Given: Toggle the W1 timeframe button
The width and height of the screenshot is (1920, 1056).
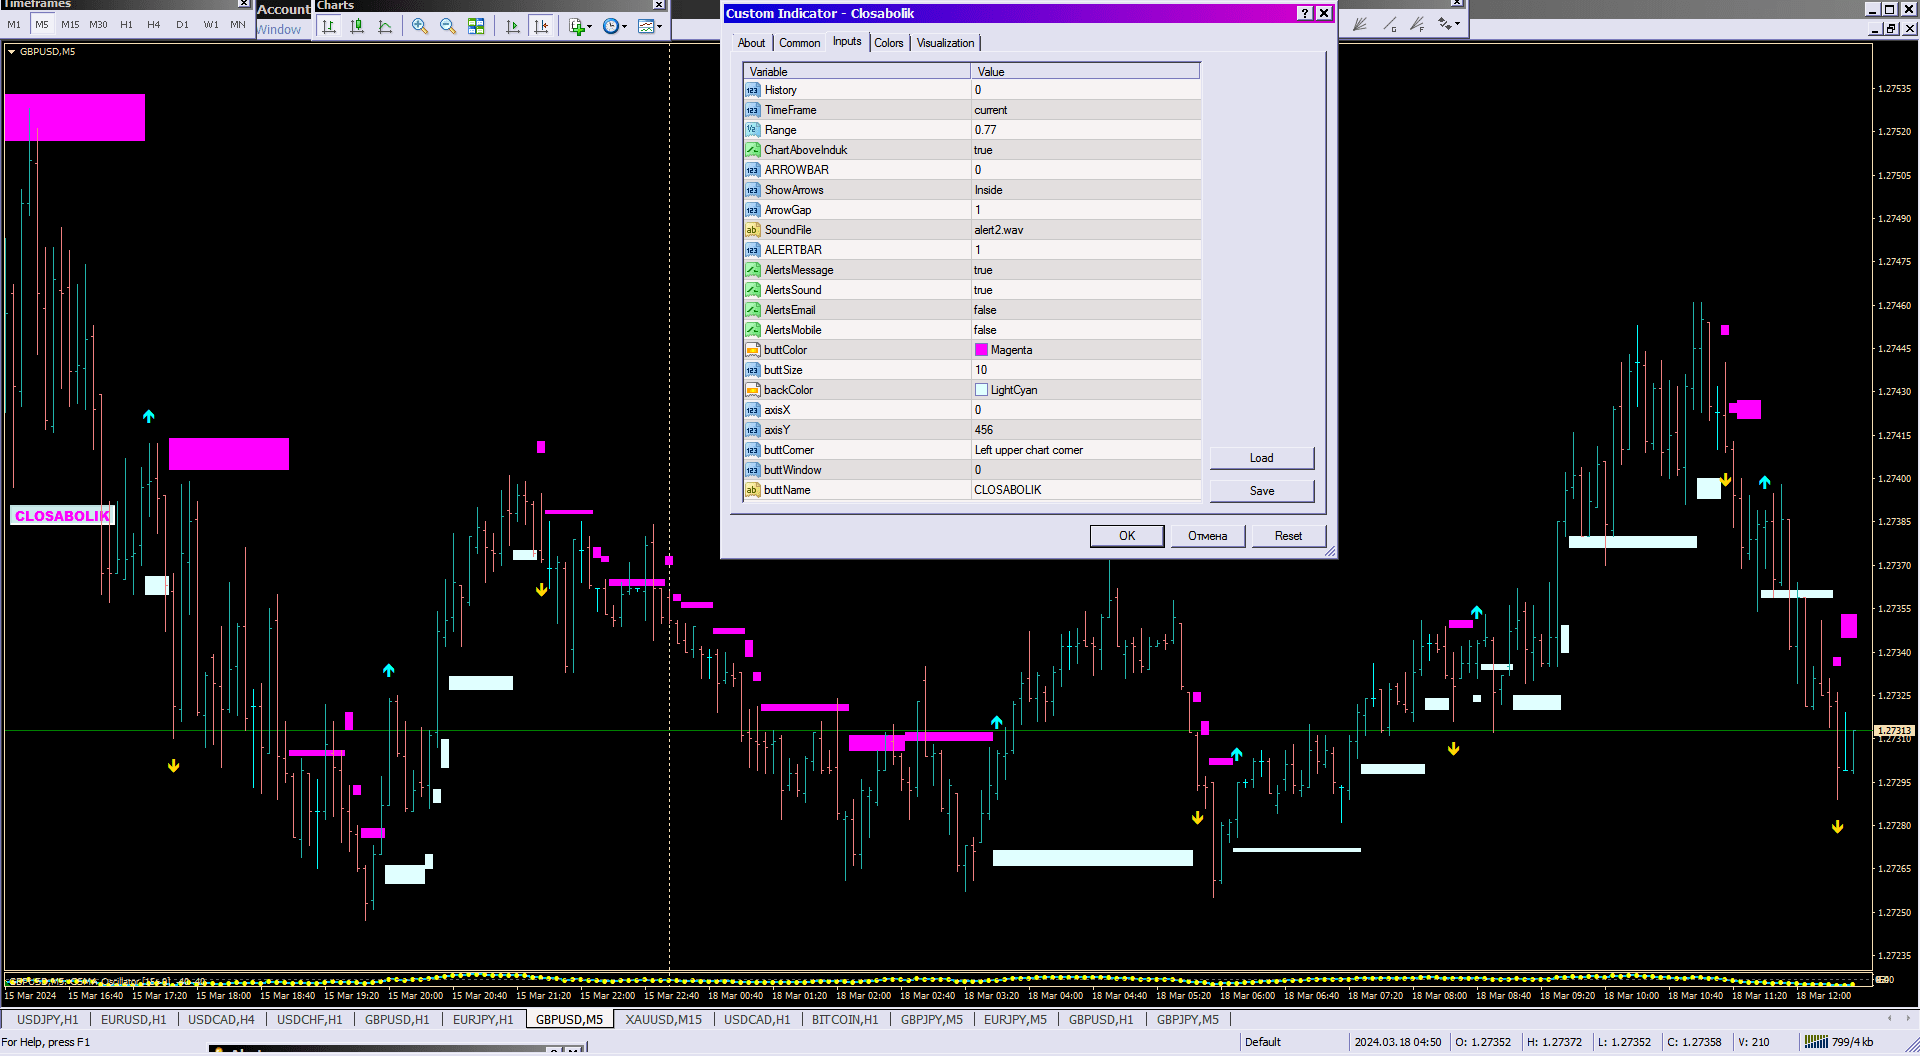Looking at the screenshot, I should [x=211, y=25].
